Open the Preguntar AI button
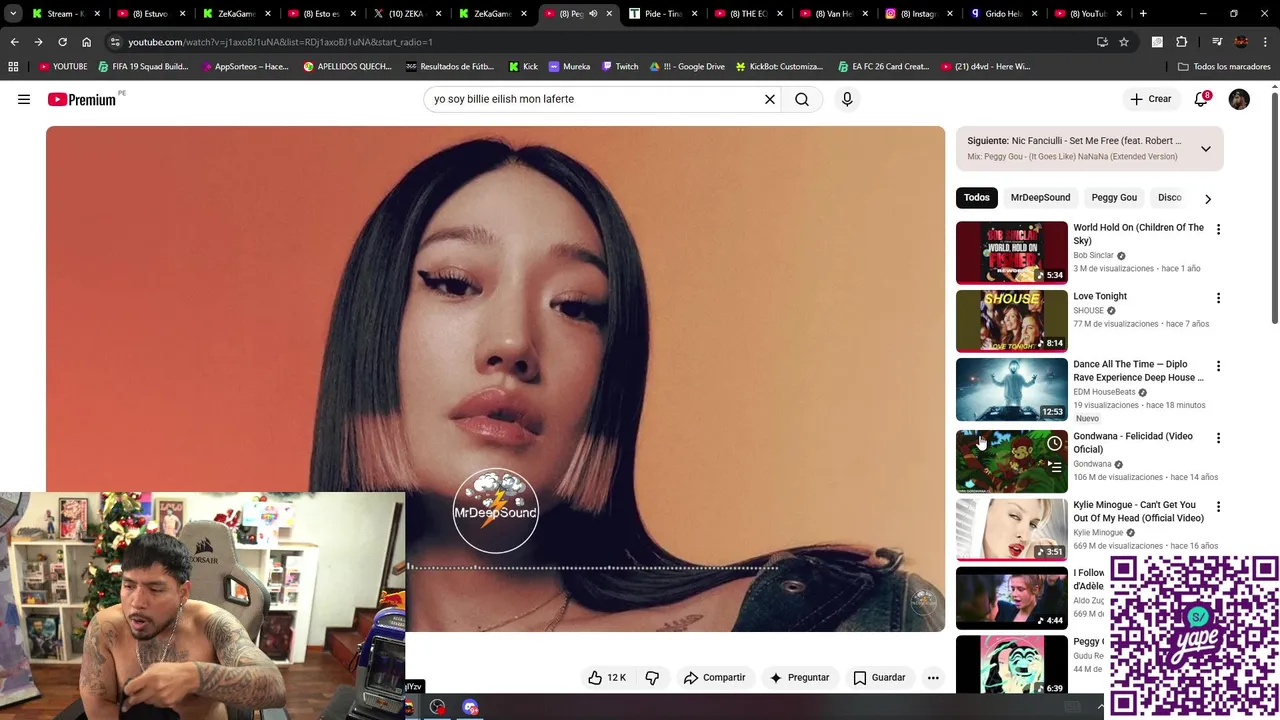 [x=799, y=677]
